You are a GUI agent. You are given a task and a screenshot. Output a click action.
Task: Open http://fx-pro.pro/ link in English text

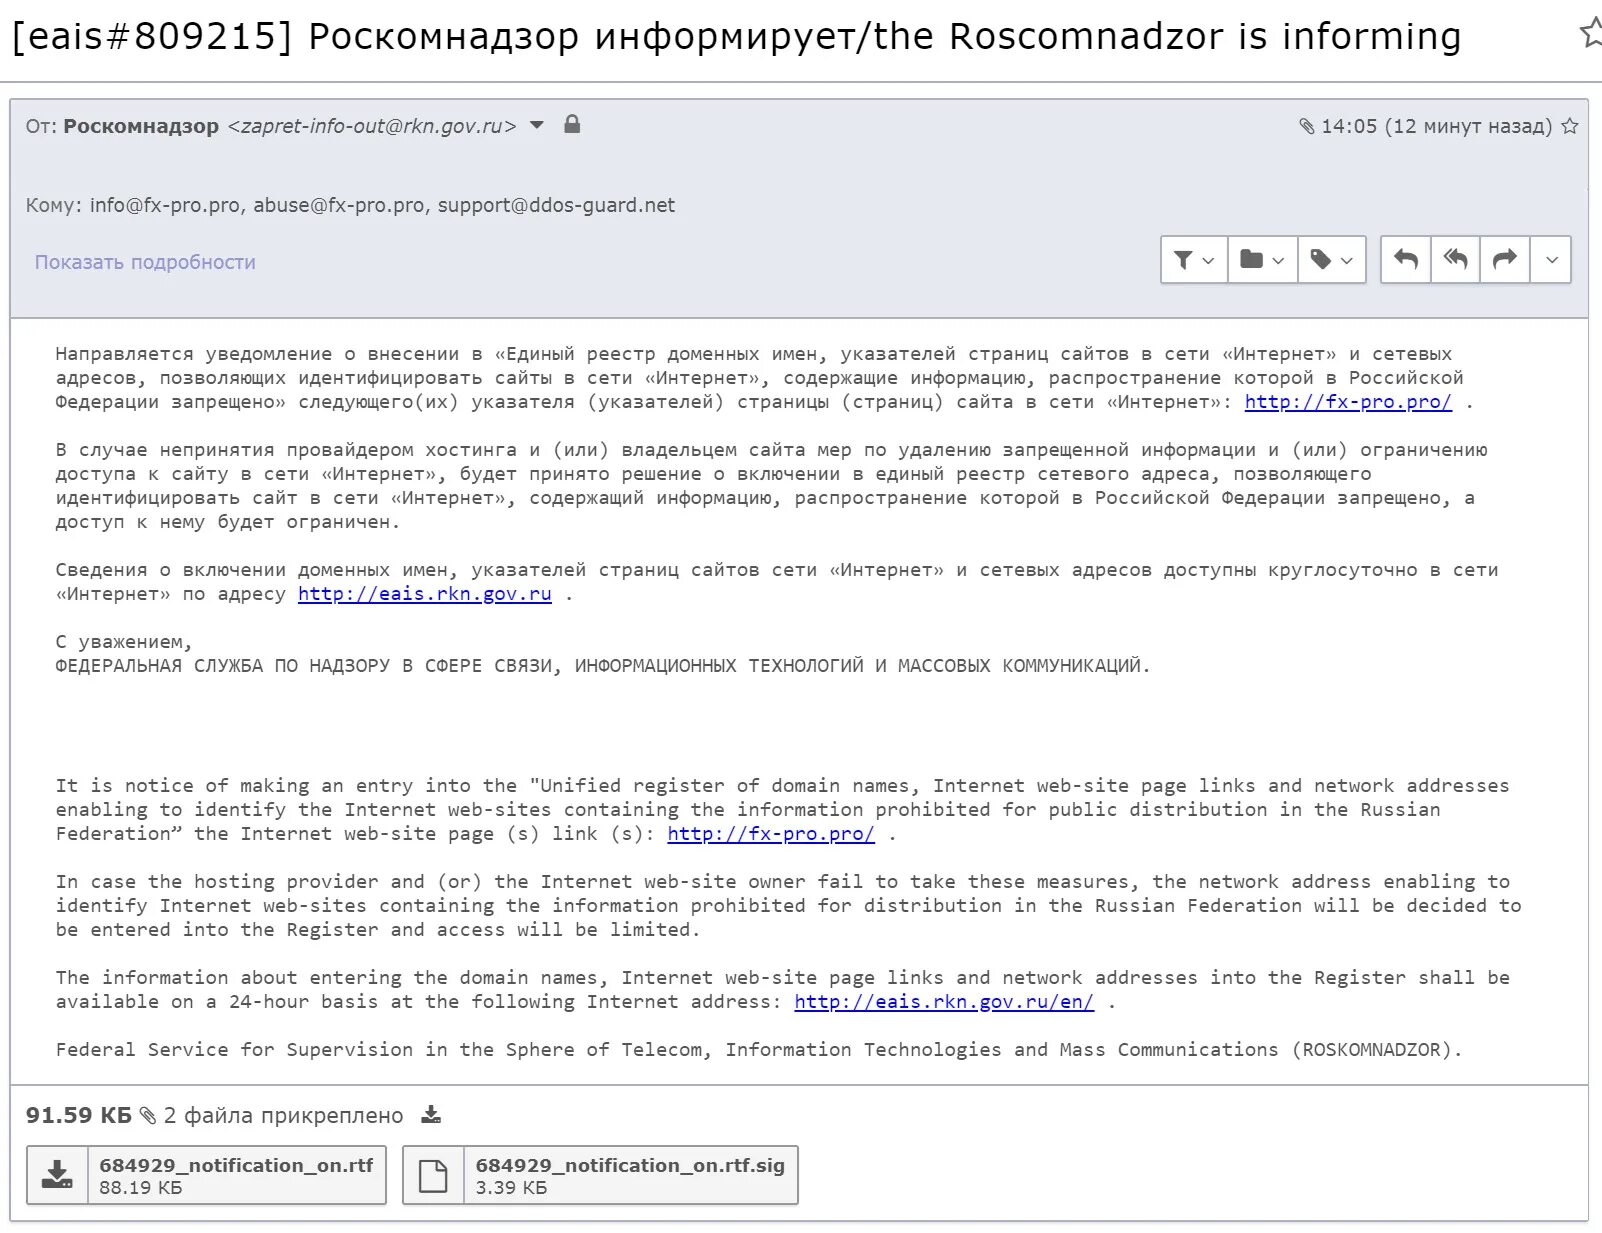tap(771, 834)
